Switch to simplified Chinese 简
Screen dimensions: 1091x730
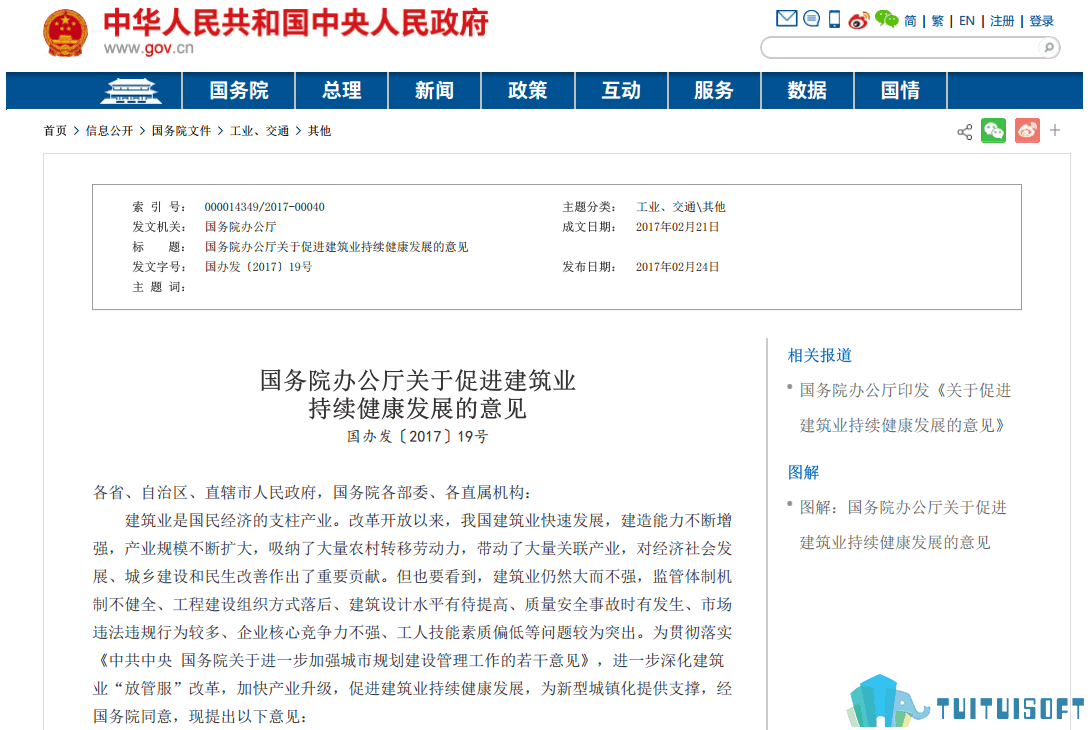pyautogui.click(x=910, y=21)
